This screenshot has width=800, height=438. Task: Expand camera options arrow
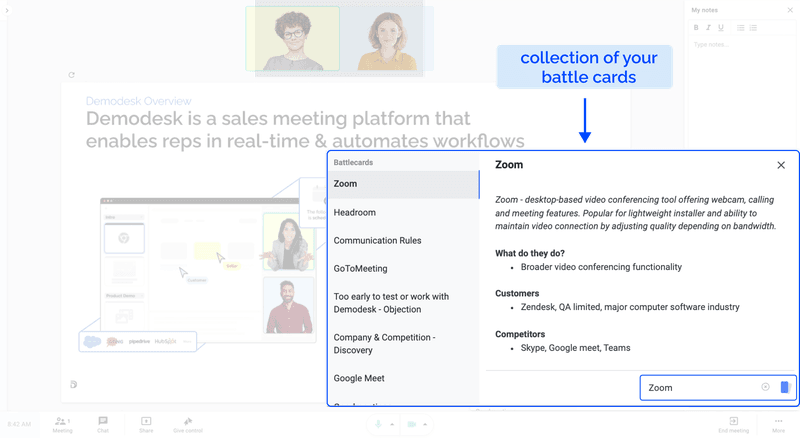(425, 424)
